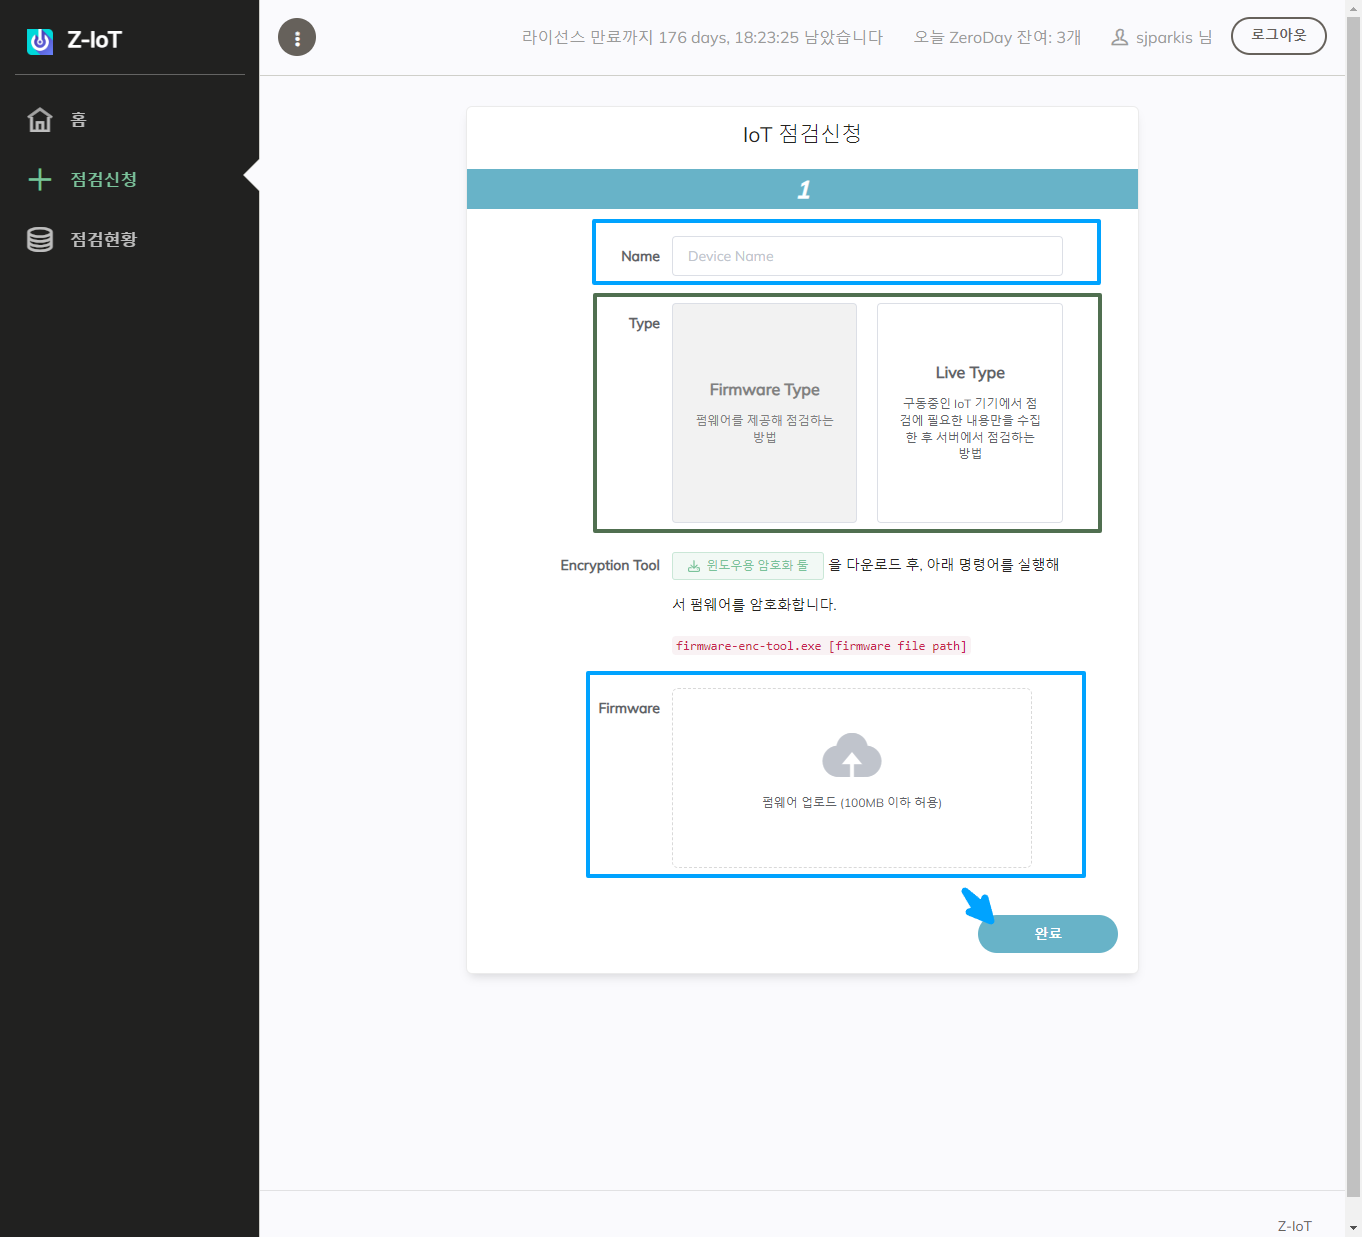Go to 점검신청 menu item
The height and width of the screenshot is (1237, 1362).
pyautogui.click(x=104, y=180)
